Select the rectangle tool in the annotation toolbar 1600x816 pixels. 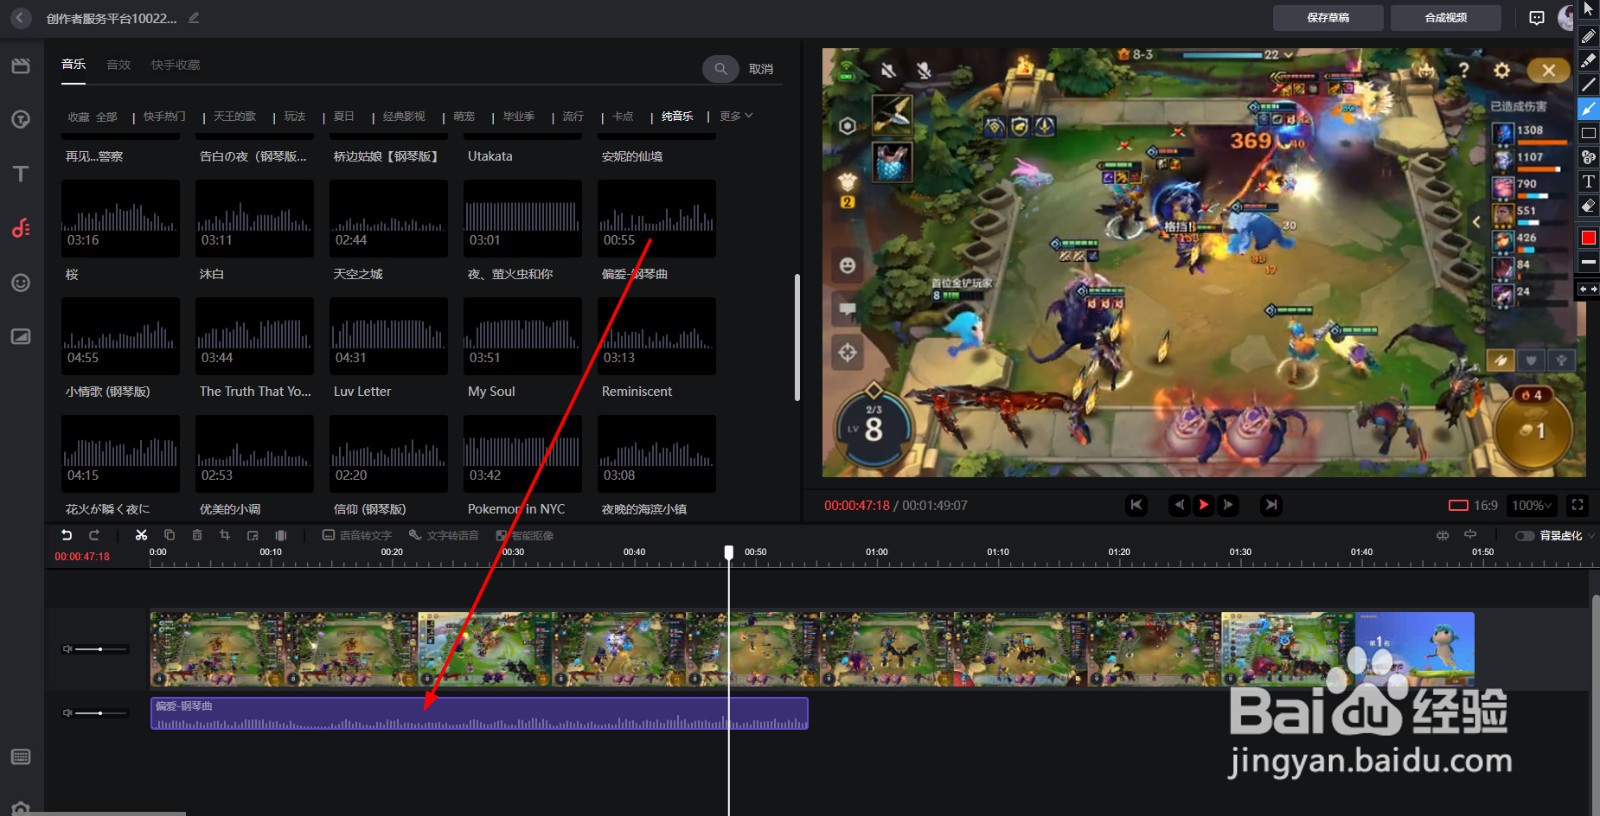[1588, 133]
